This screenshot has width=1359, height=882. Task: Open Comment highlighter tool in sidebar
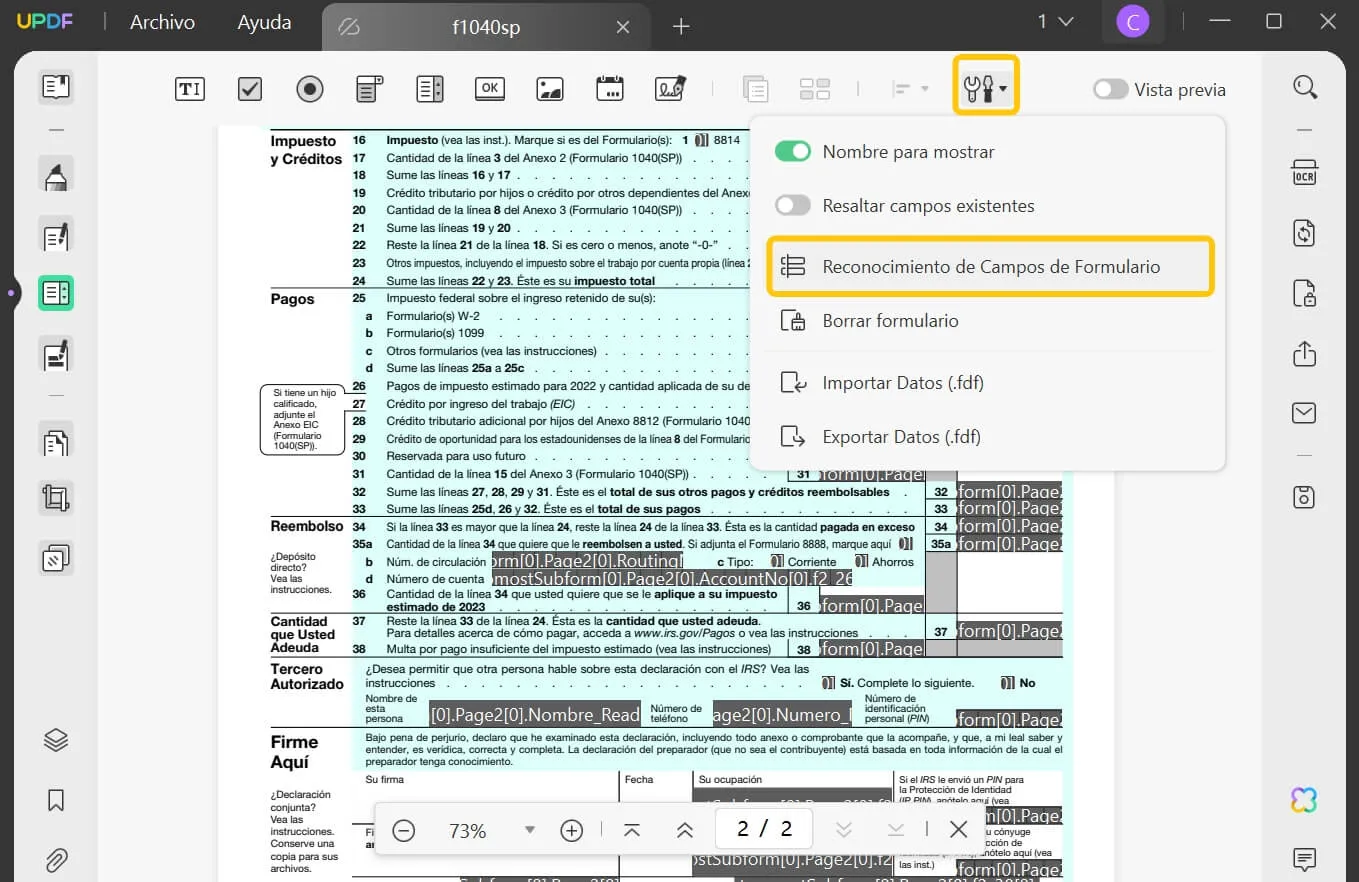pos(56,176)
